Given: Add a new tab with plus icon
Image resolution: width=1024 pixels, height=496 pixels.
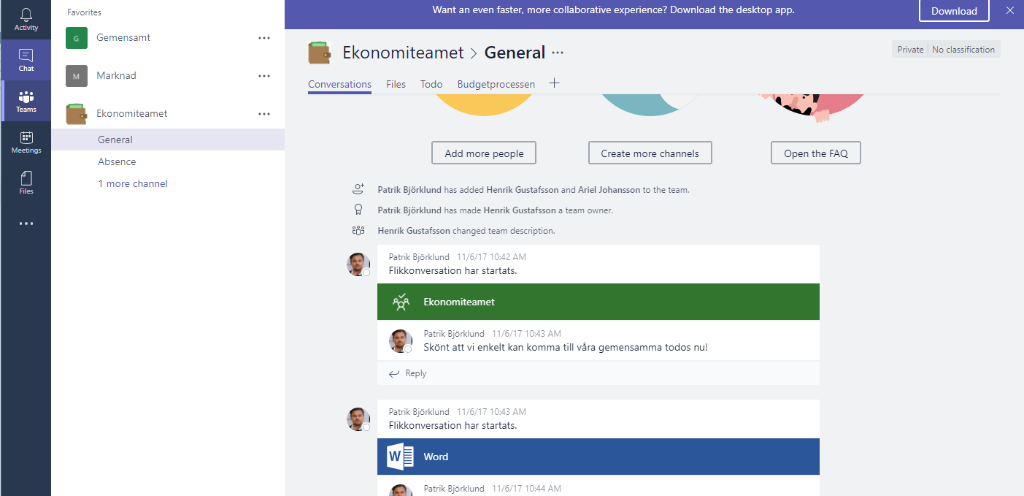Looking at the screenshot, I should [554, 84].
